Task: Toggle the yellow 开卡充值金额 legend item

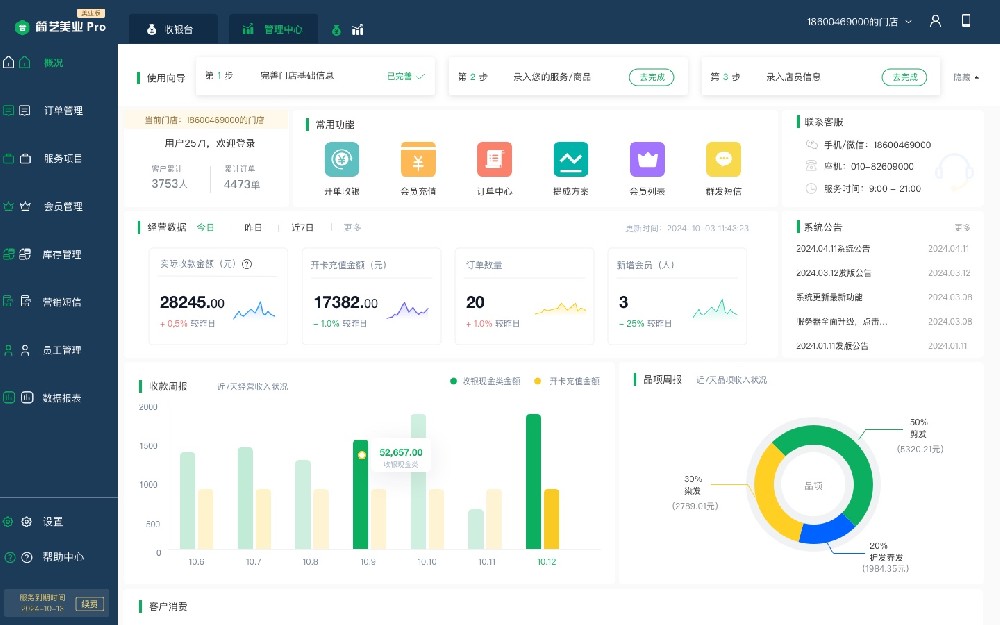Action: (x=567, y=381)
